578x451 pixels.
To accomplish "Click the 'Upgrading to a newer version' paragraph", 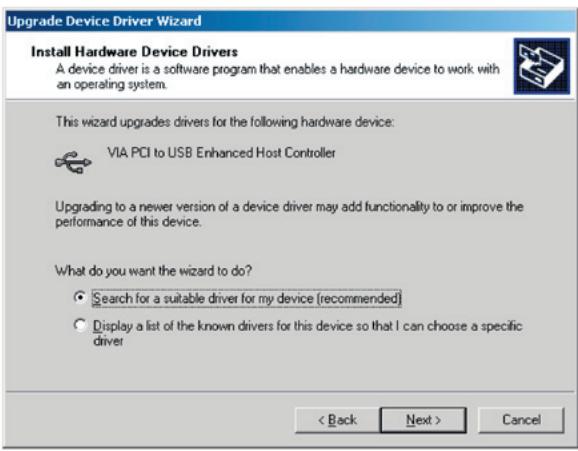I will click(289, 214).
